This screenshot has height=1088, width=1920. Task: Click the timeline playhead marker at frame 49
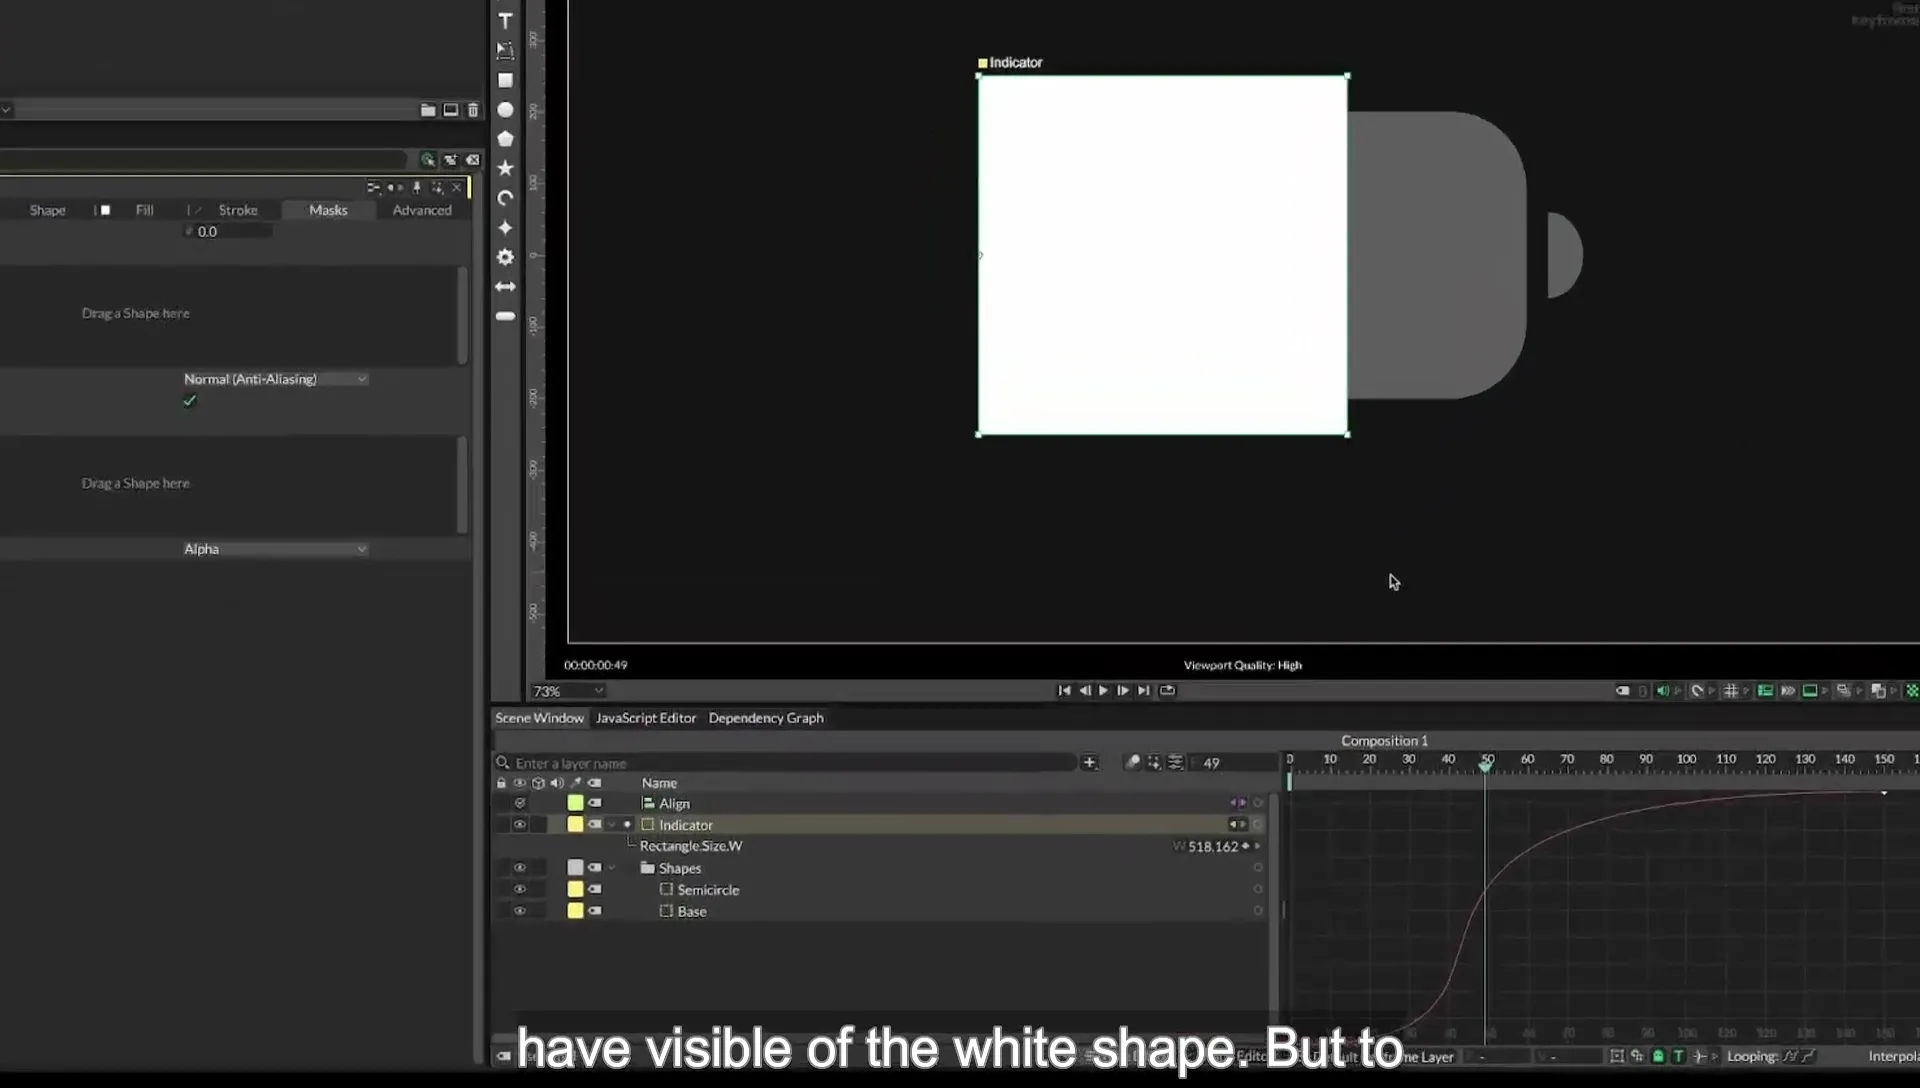[1485, 765]
